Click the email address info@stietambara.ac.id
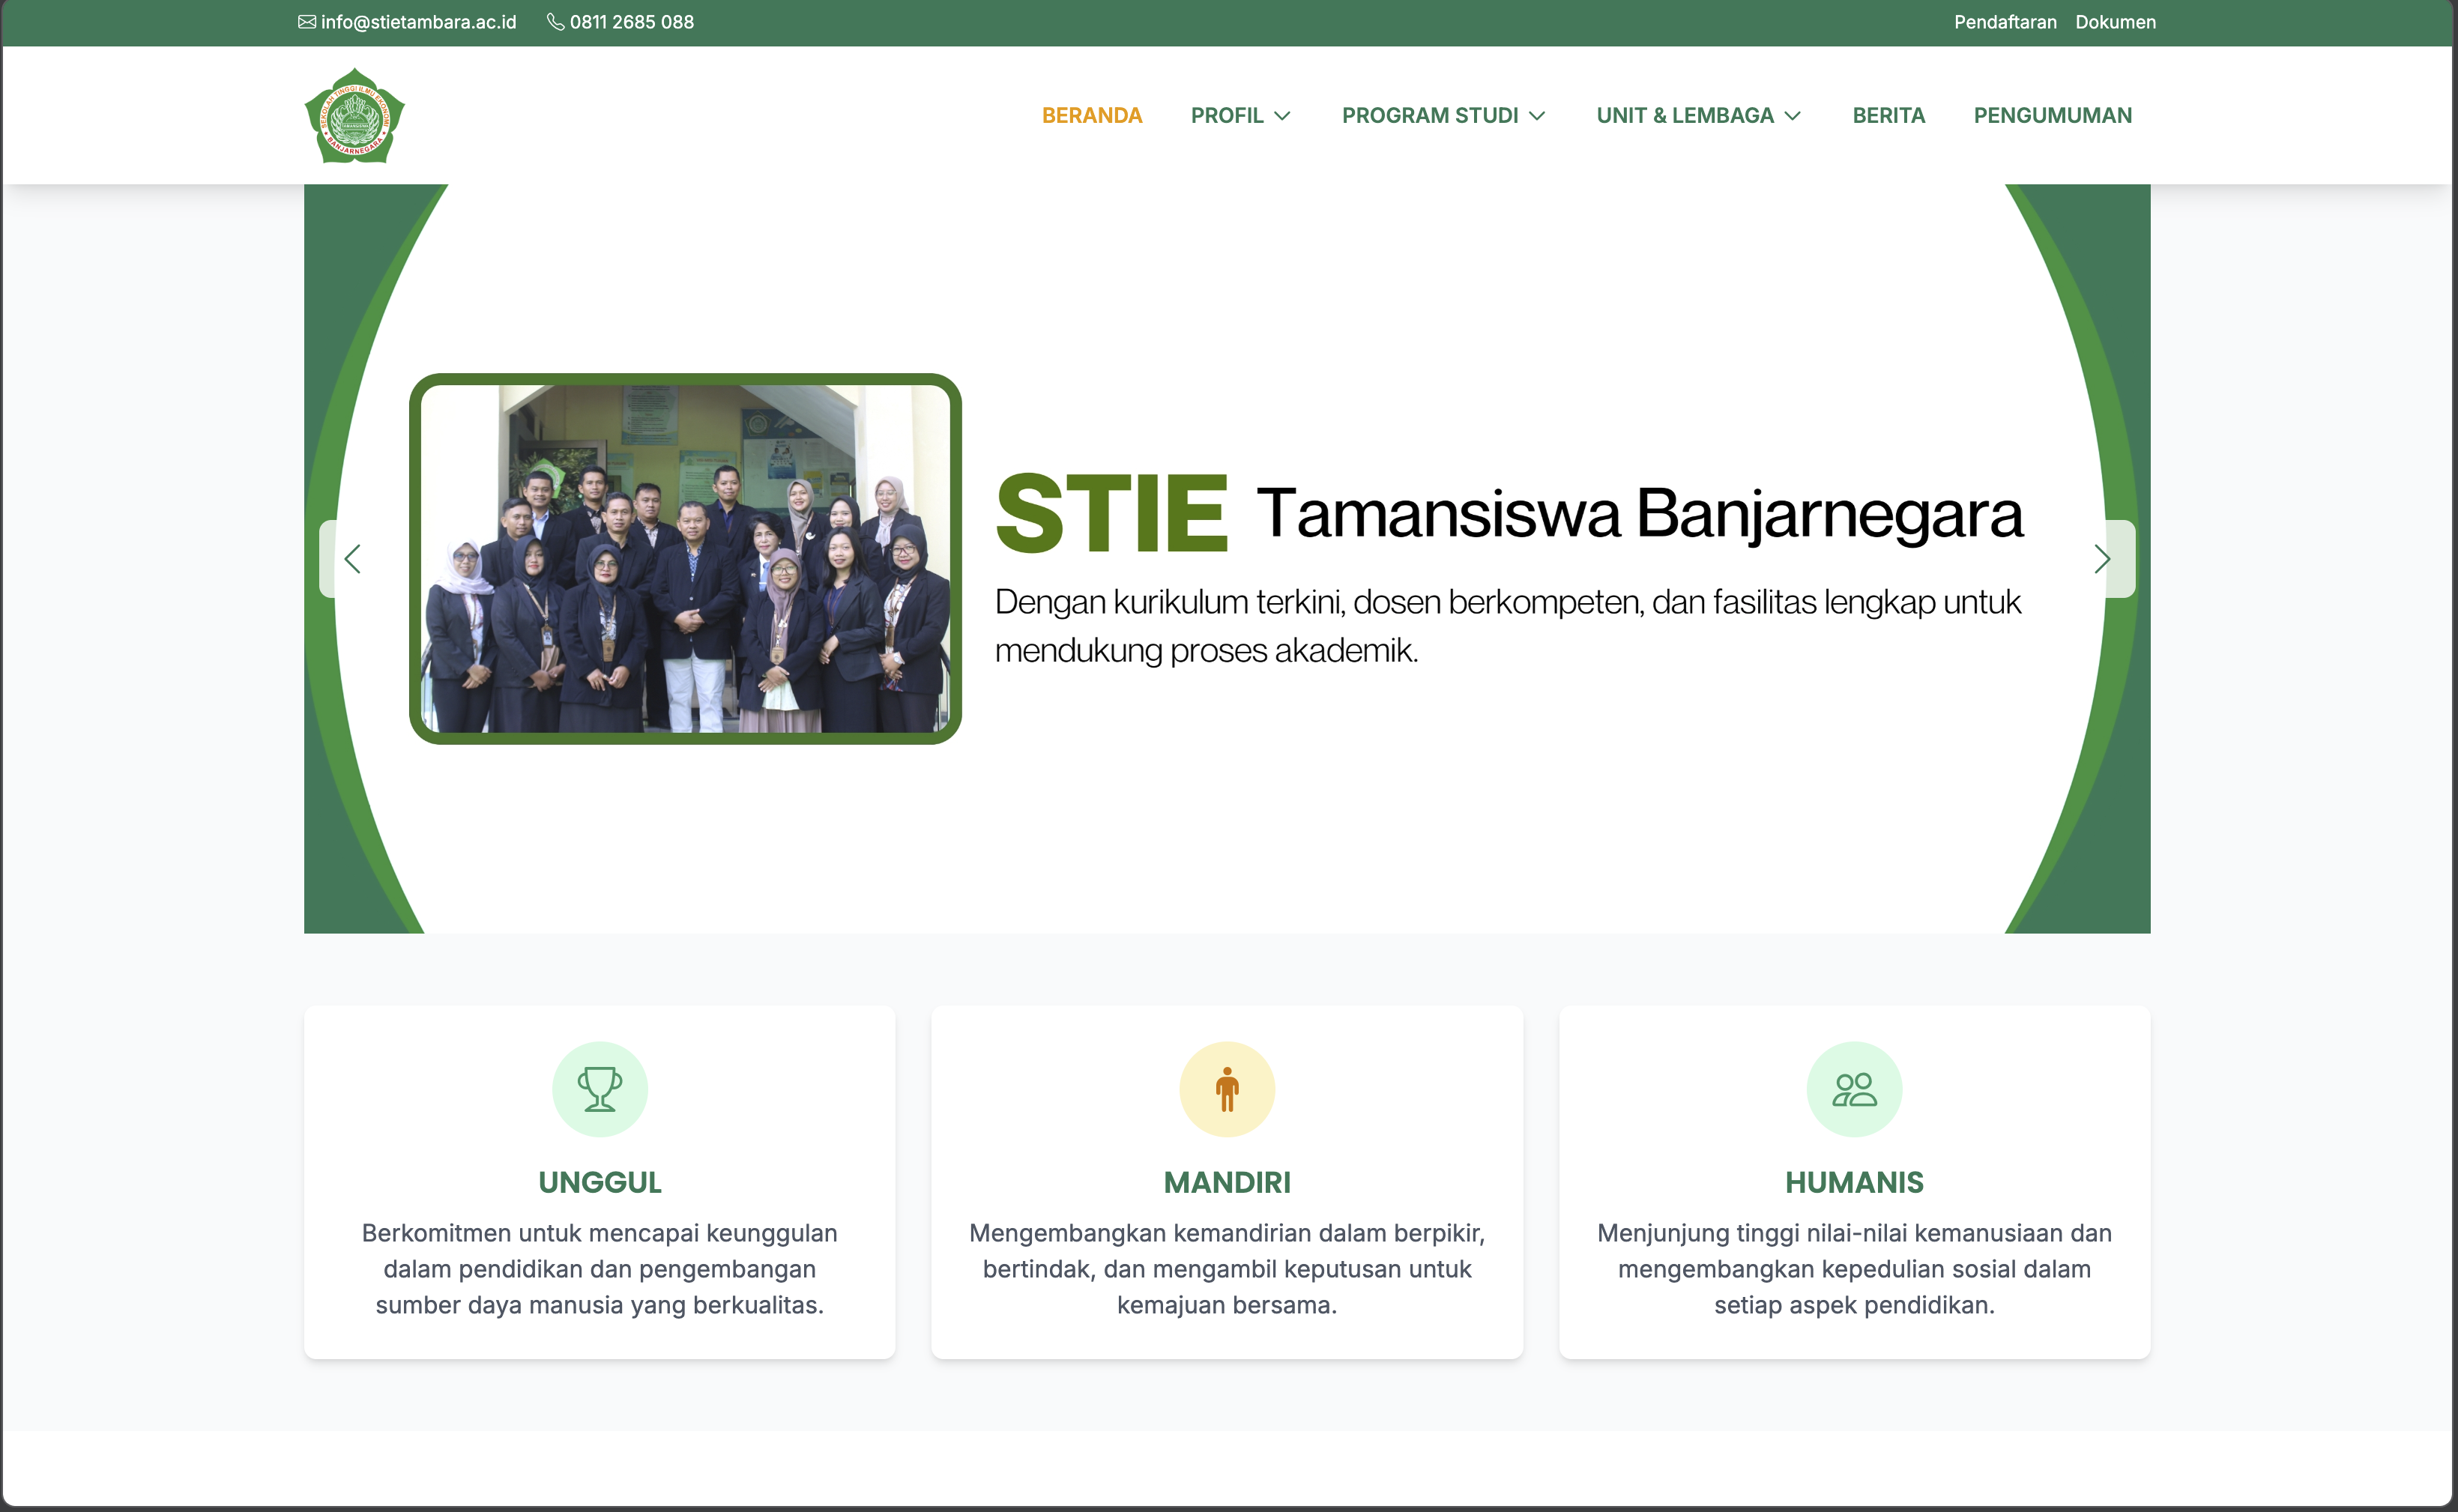 [418, 21]
